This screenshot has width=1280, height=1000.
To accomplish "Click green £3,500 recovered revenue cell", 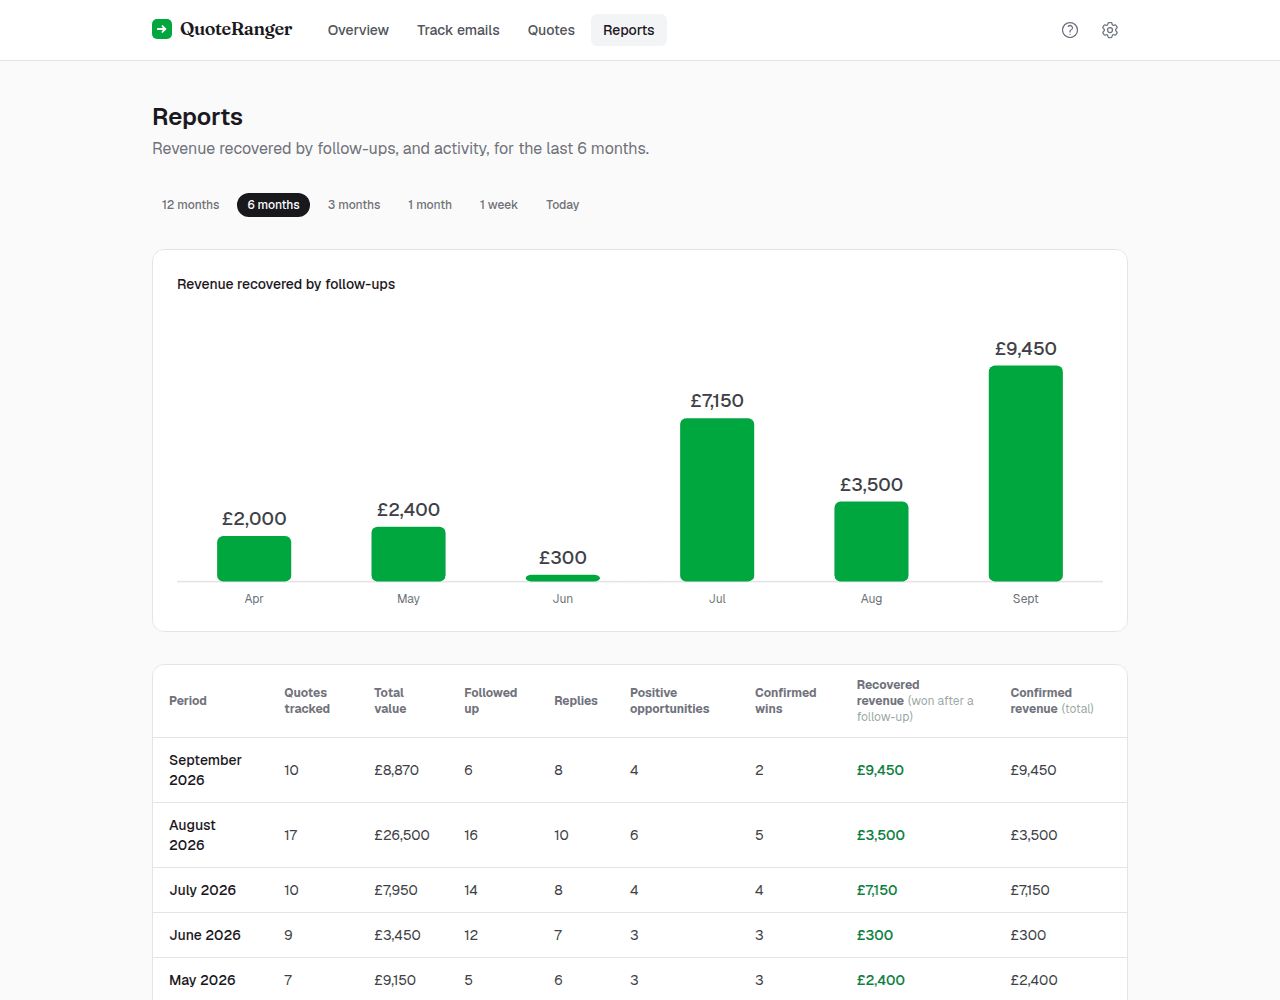I will pos(881,835).
